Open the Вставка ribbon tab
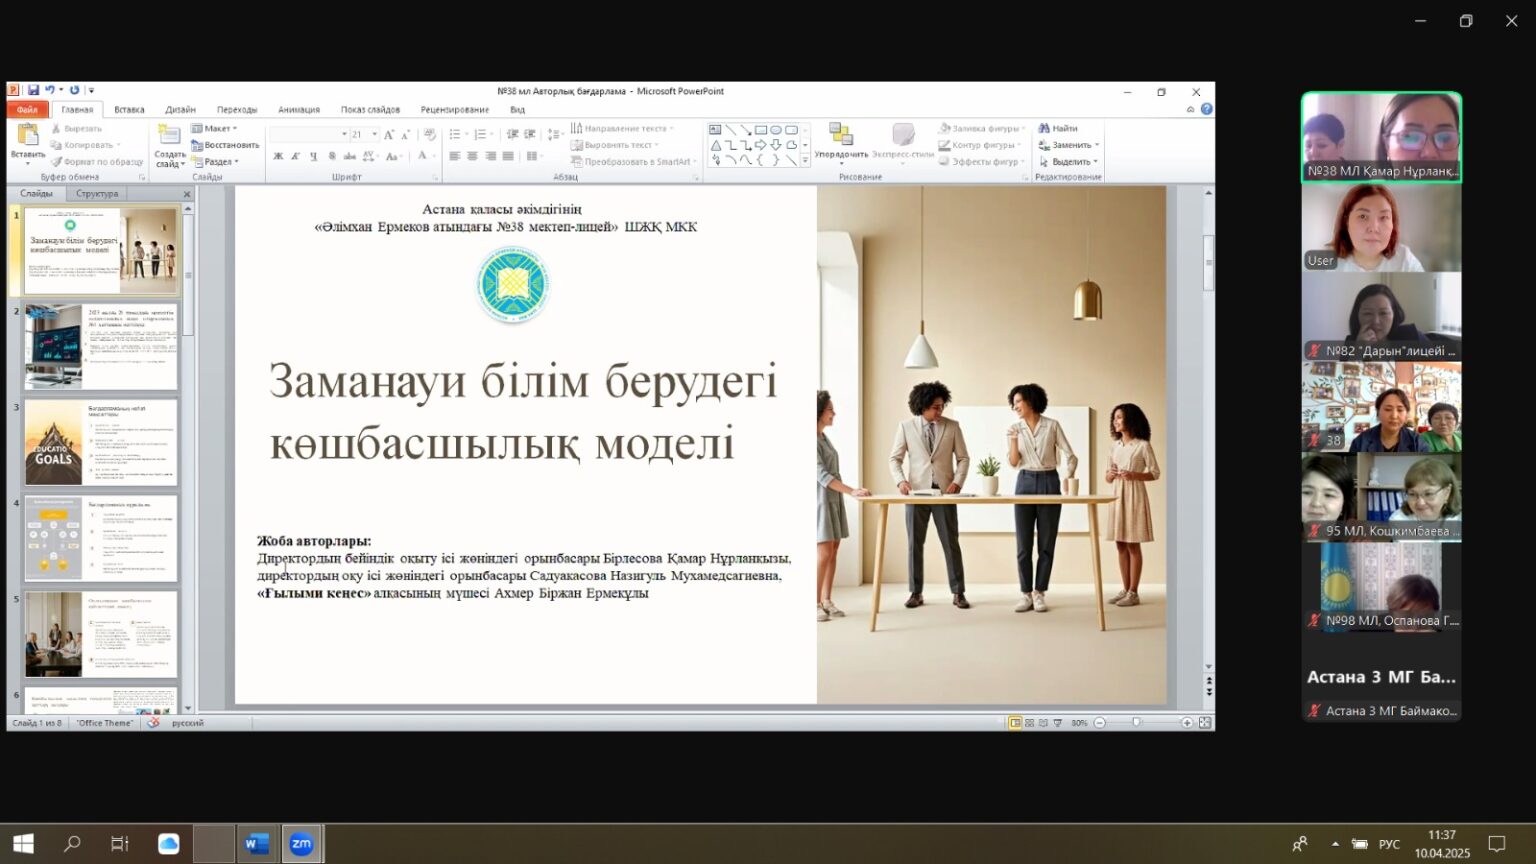This screenshot has width=1536, height=864. tap(129, 110)
